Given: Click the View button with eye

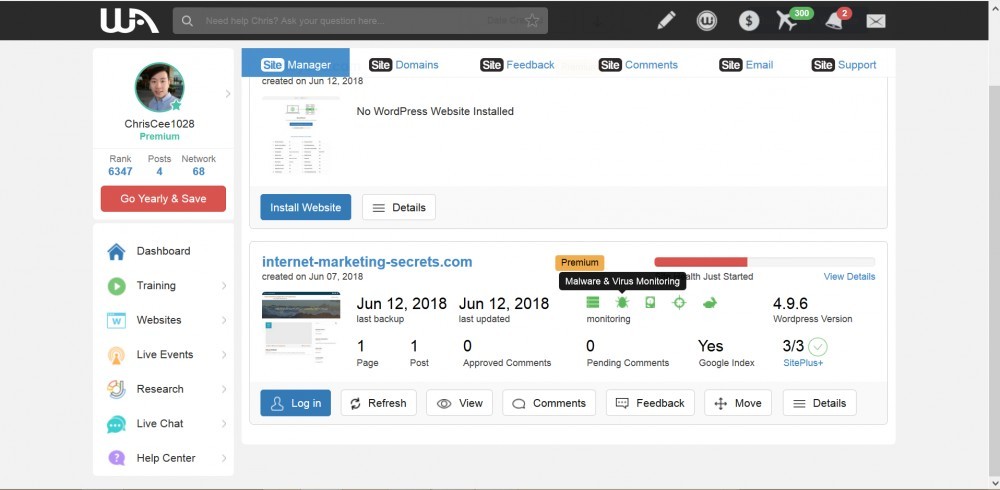Looking at the screenshot, I should [459, 403].
